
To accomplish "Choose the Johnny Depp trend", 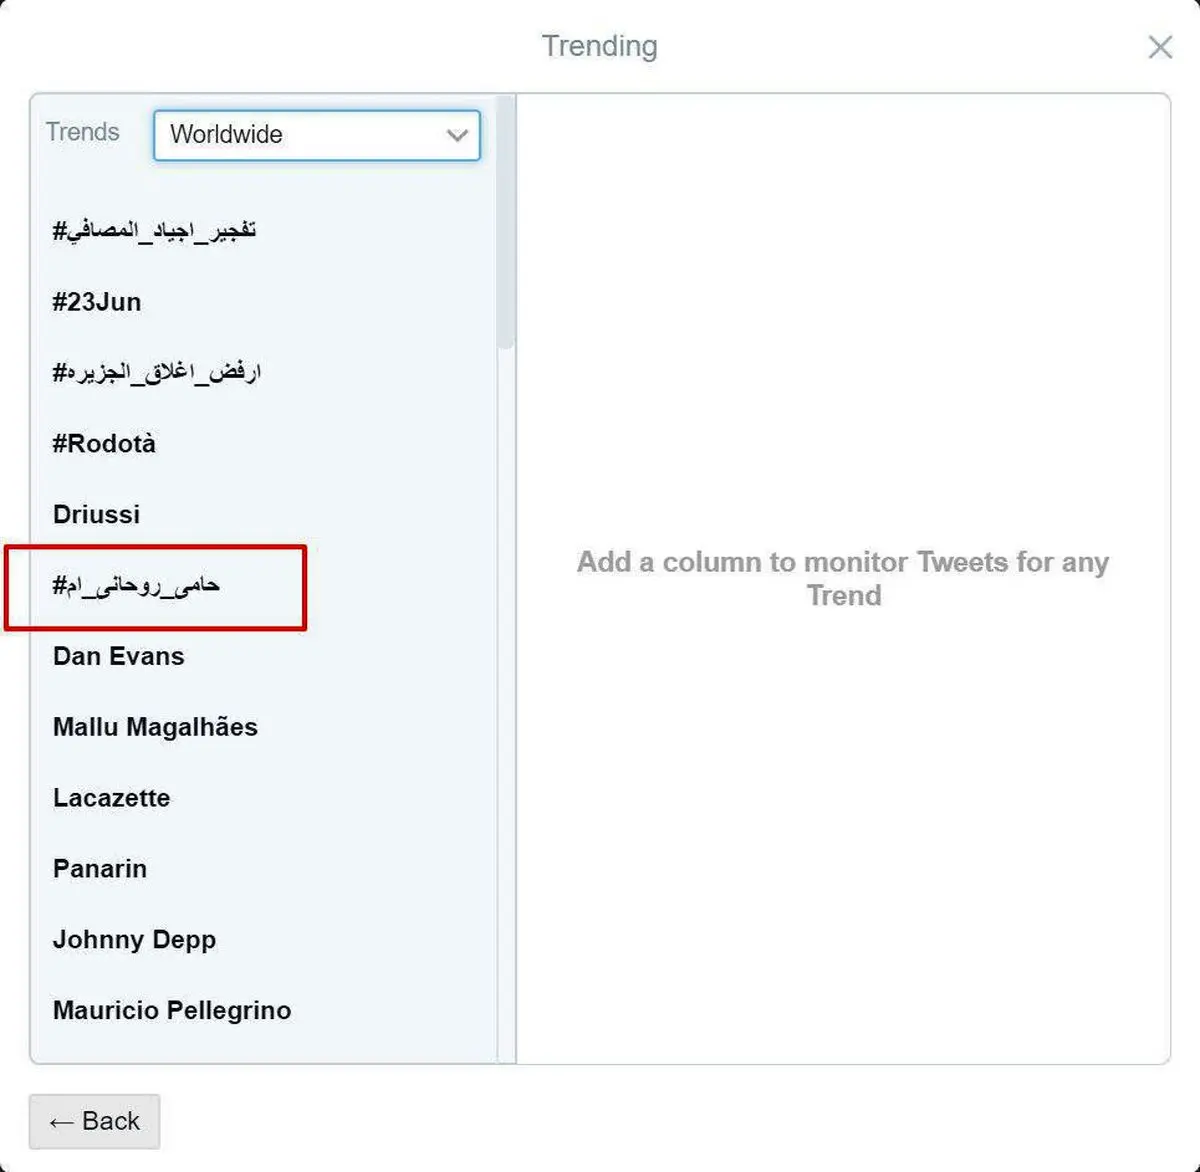I will pyautogui.click(x=134, y=940).
